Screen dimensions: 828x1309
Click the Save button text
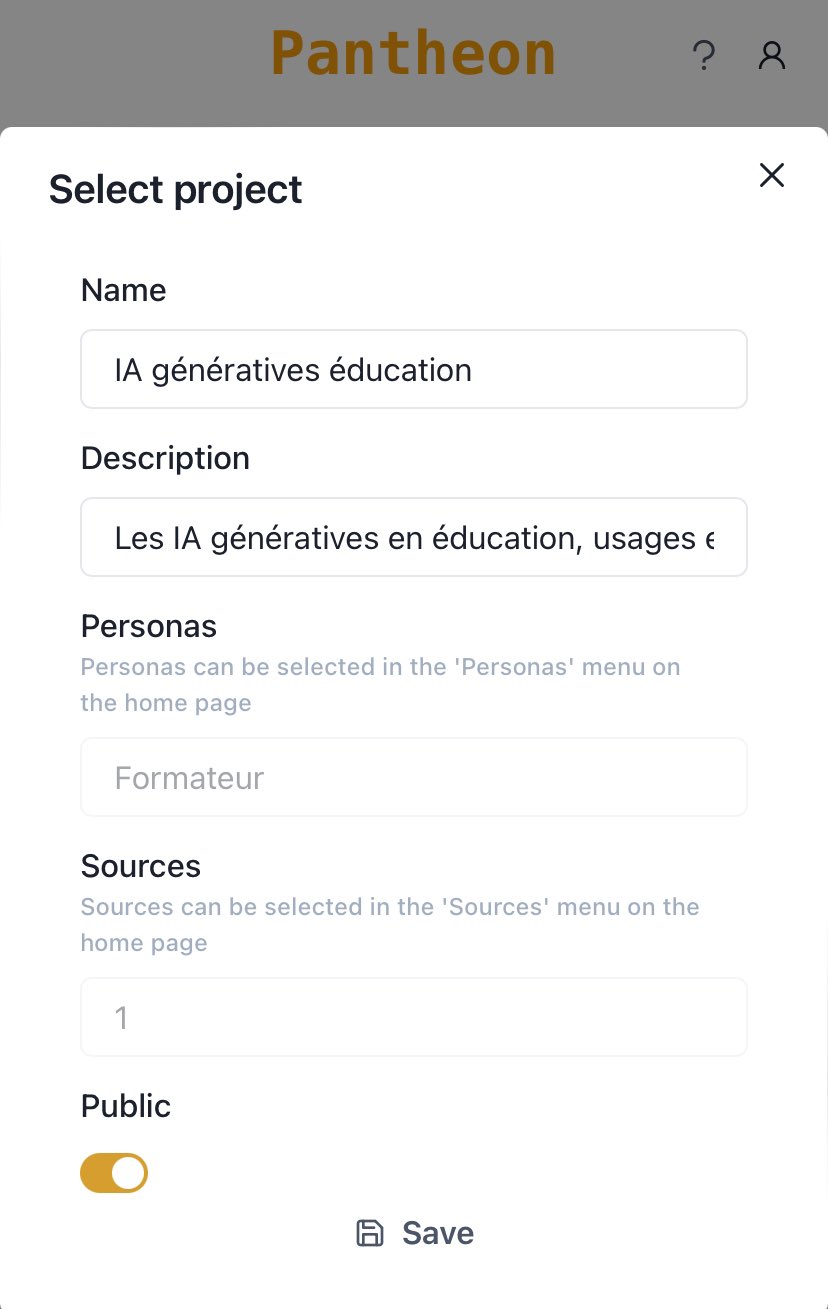point(438,1233)
